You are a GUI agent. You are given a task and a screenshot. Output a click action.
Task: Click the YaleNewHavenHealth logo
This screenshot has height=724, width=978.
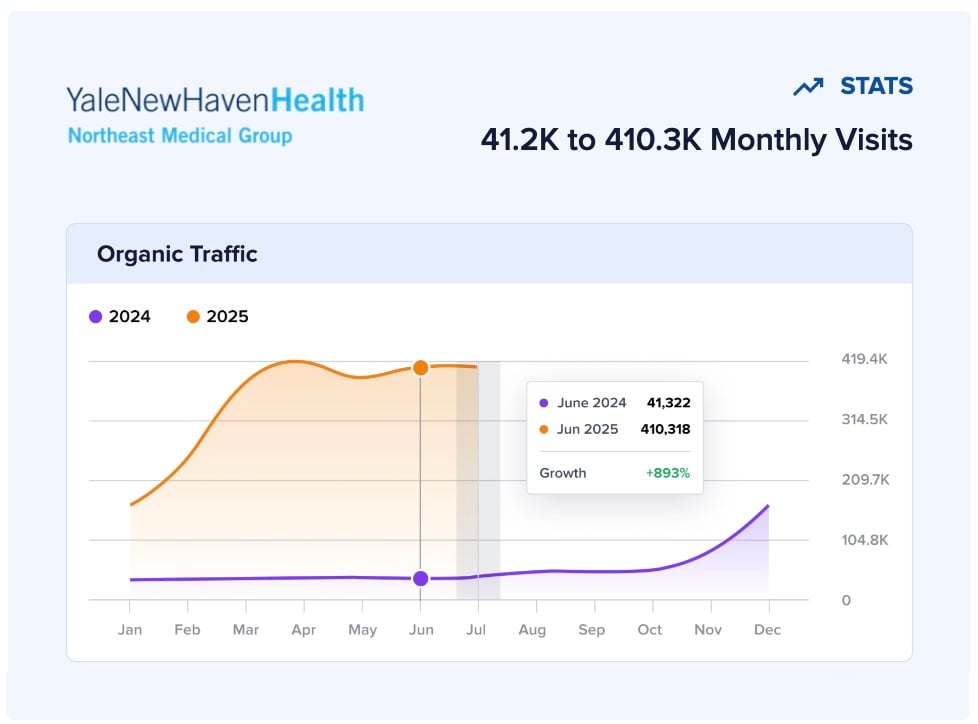(213, 99)
